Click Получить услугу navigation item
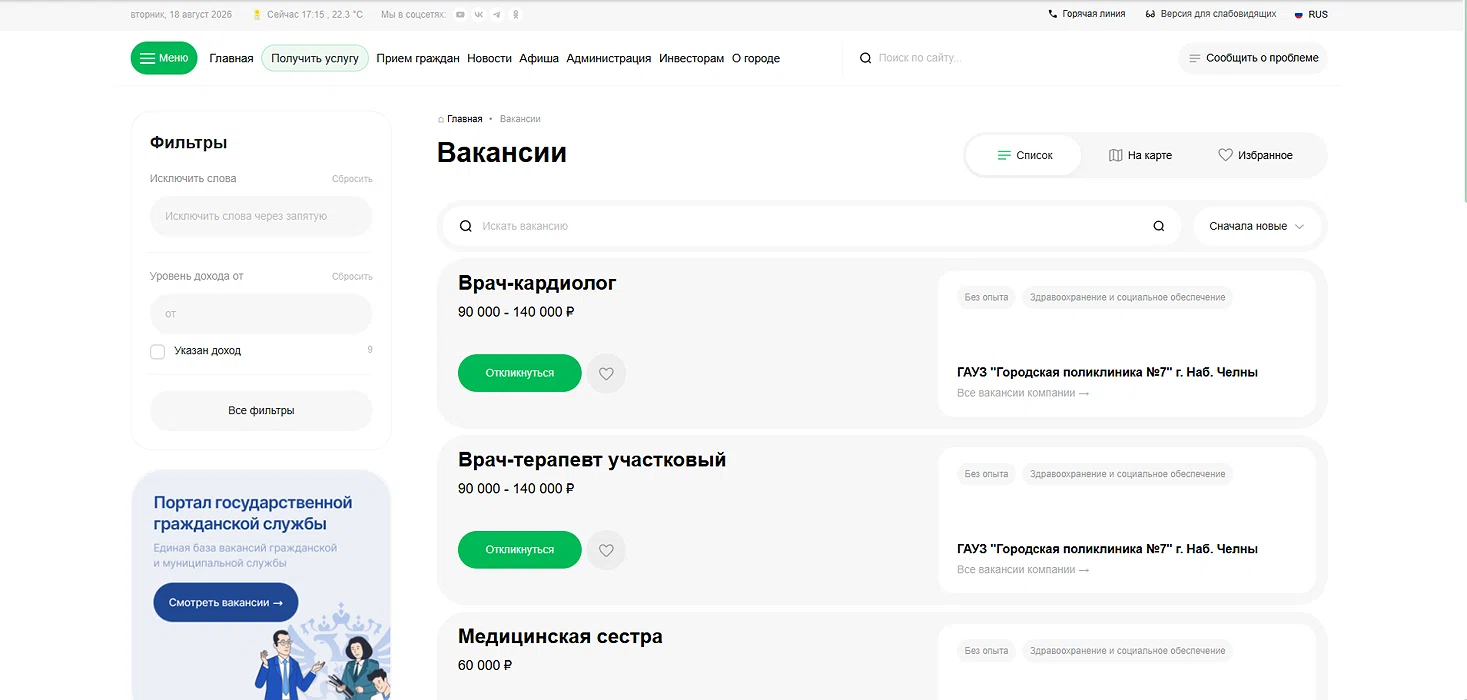The image size is (1467, 700). tap(315, 58)
